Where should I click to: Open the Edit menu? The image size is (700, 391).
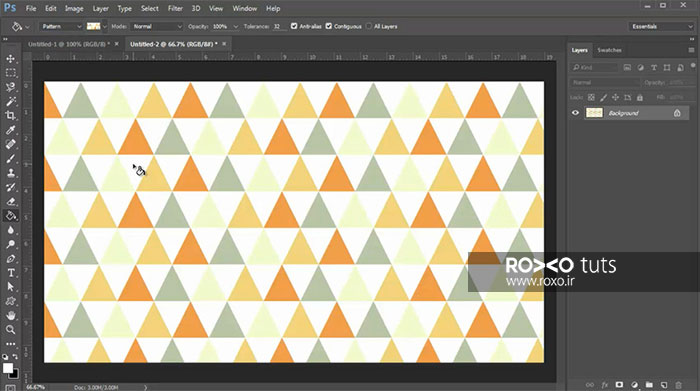click(50, 8)
